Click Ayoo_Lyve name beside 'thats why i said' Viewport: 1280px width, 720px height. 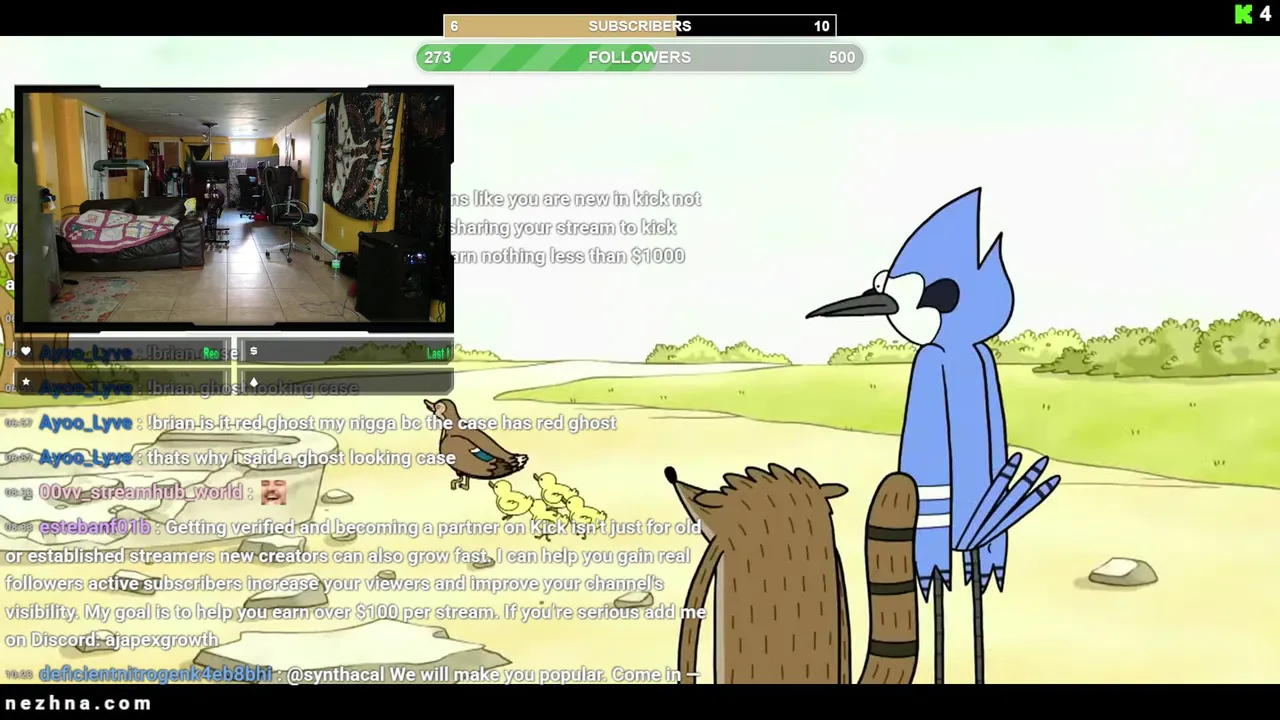click(85, 458)
